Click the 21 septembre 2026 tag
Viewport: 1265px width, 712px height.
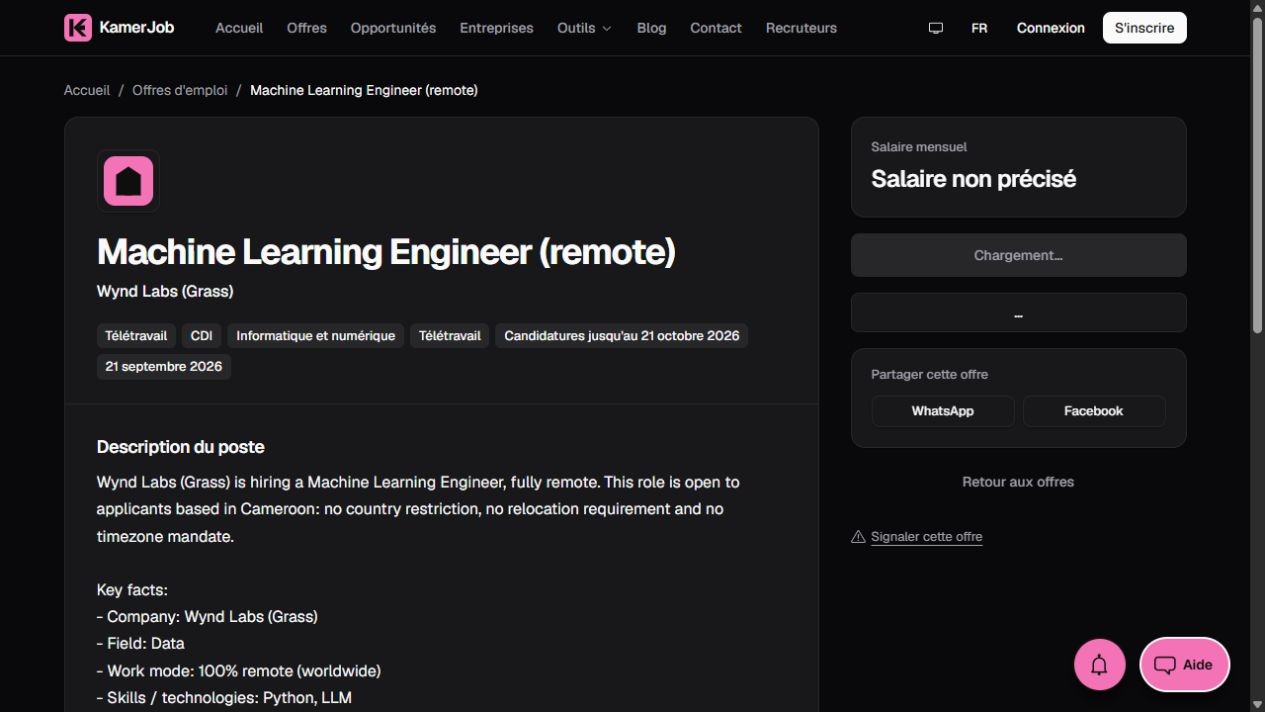coord(164,367)
